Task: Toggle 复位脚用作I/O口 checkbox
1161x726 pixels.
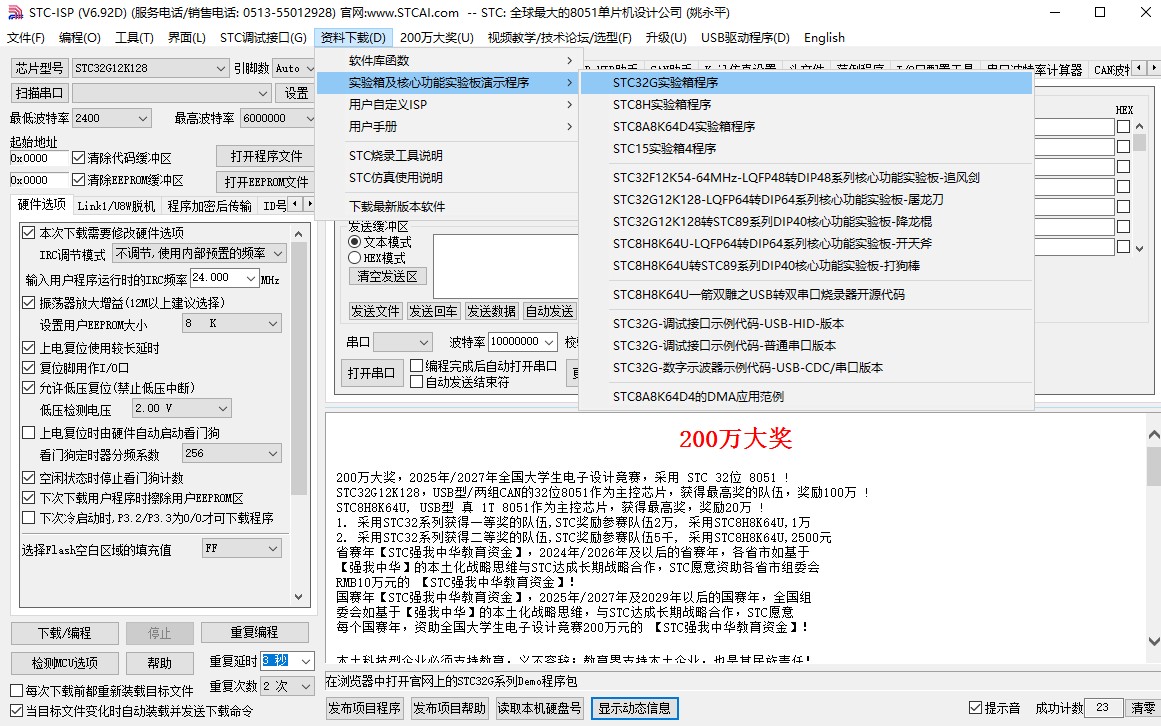Action: click(29, 368)
